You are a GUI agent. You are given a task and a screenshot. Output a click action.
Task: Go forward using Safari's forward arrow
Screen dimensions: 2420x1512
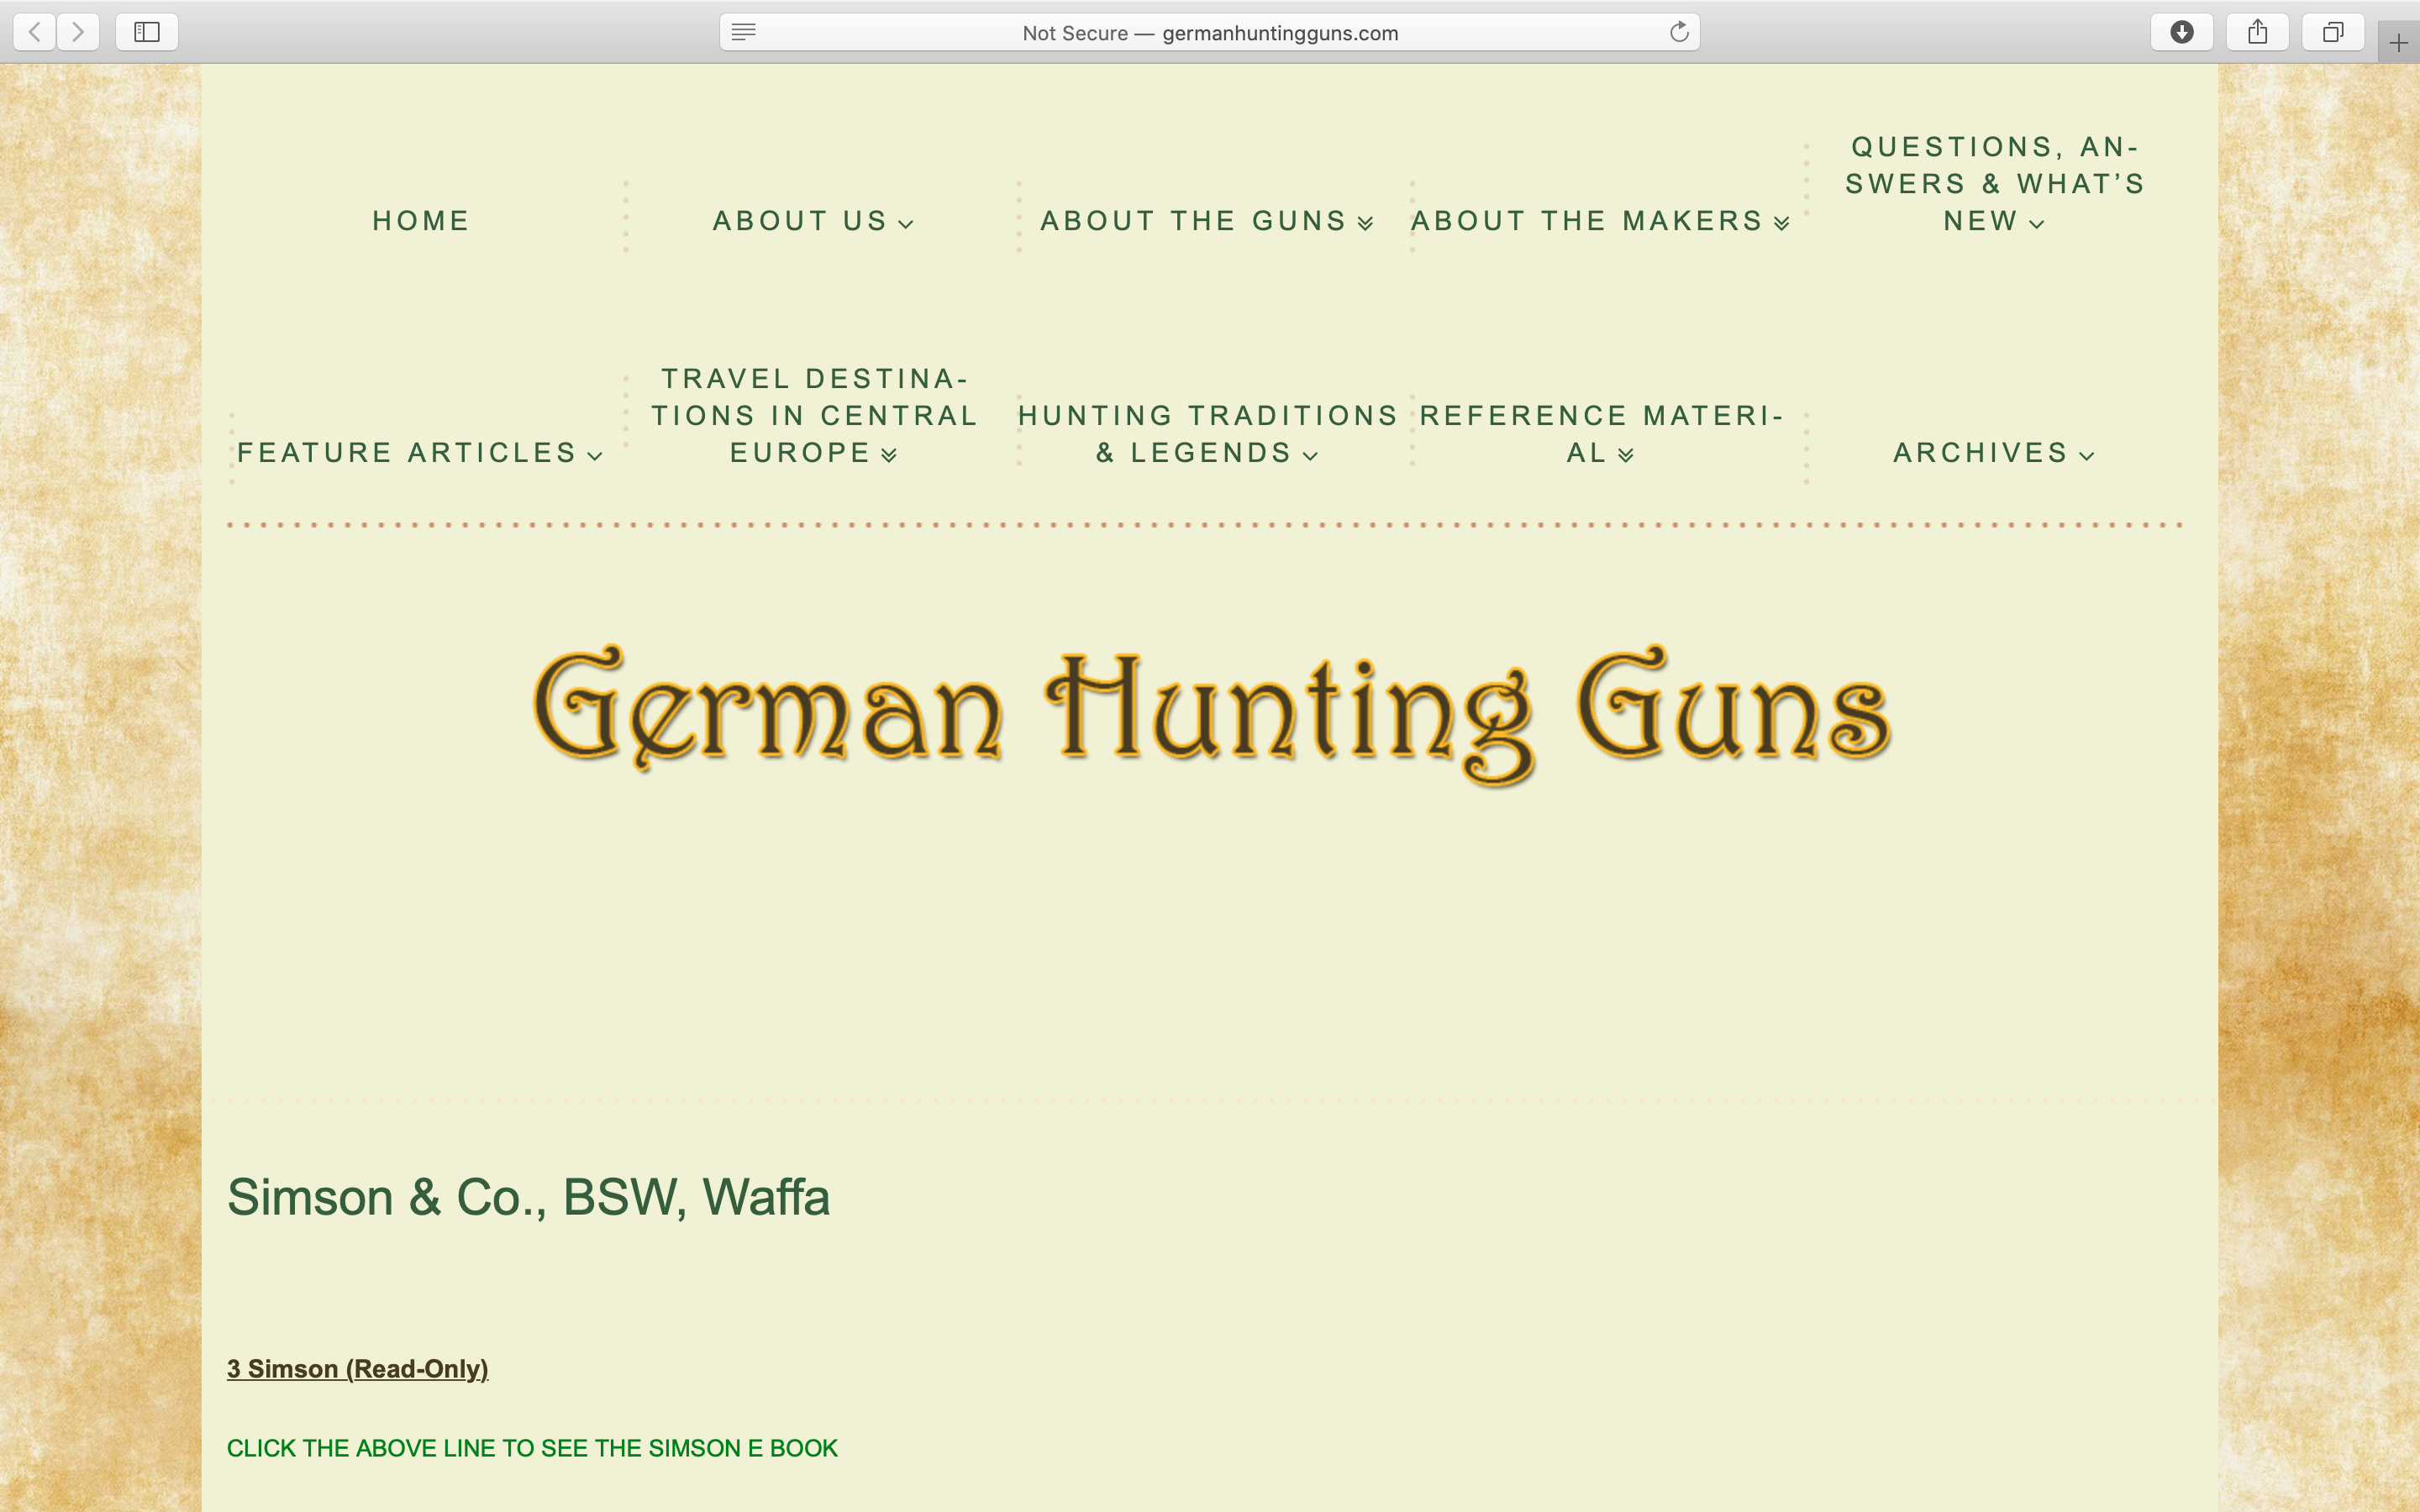tap(78, 32)
